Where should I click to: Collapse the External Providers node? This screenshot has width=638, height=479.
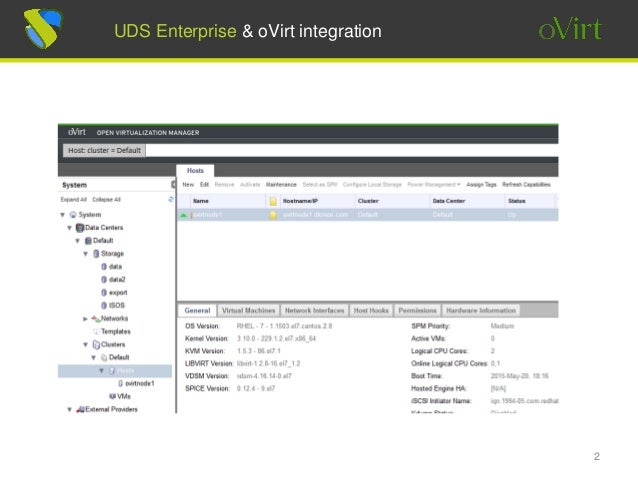click(x=70, y=409)
